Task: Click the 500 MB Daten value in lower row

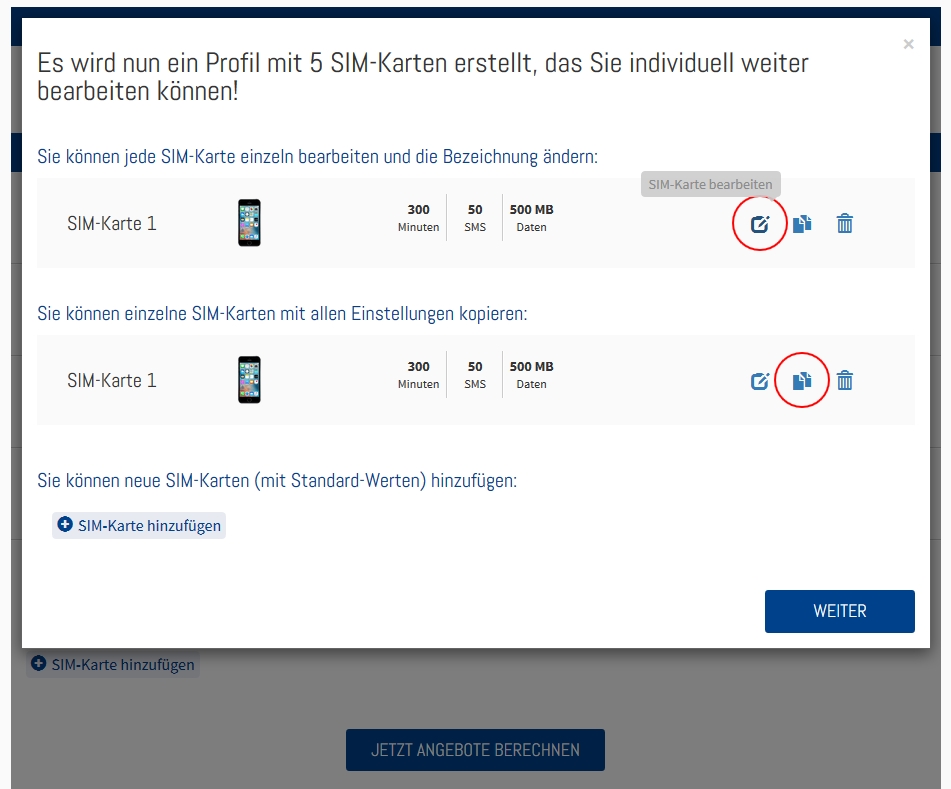Action: point(531,375)
